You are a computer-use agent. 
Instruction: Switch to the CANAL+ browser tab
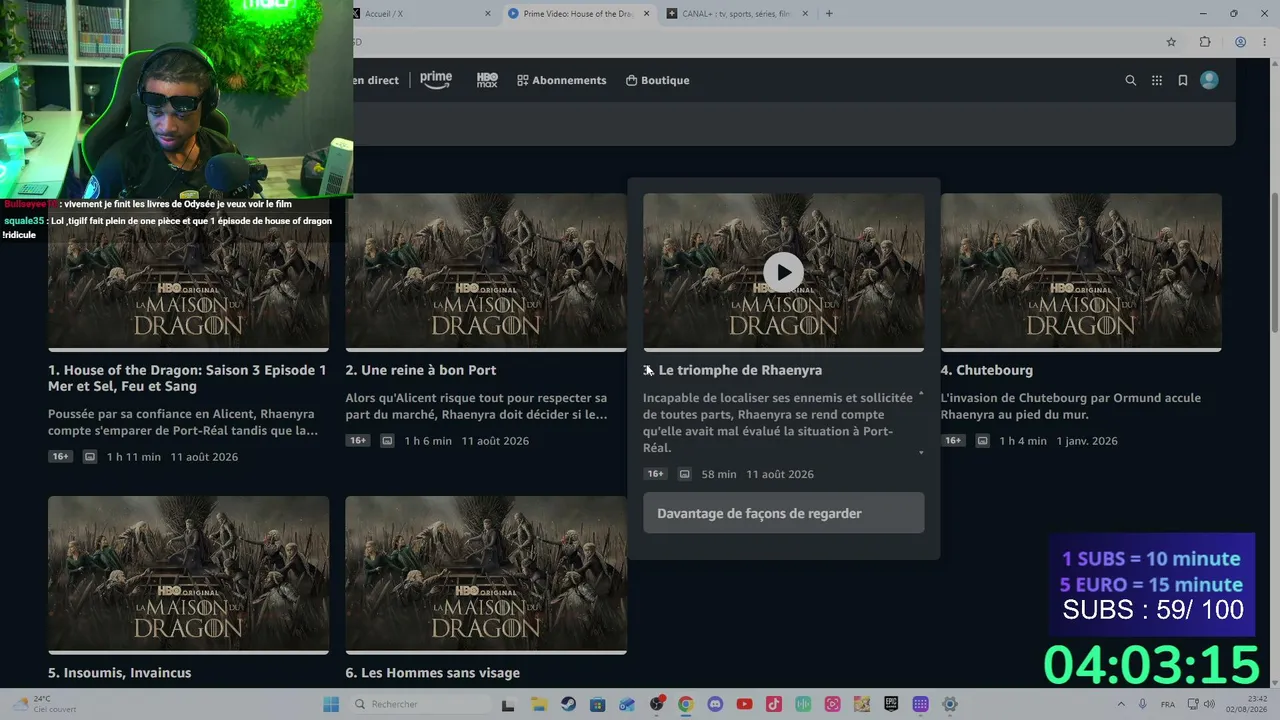point(736,14)
